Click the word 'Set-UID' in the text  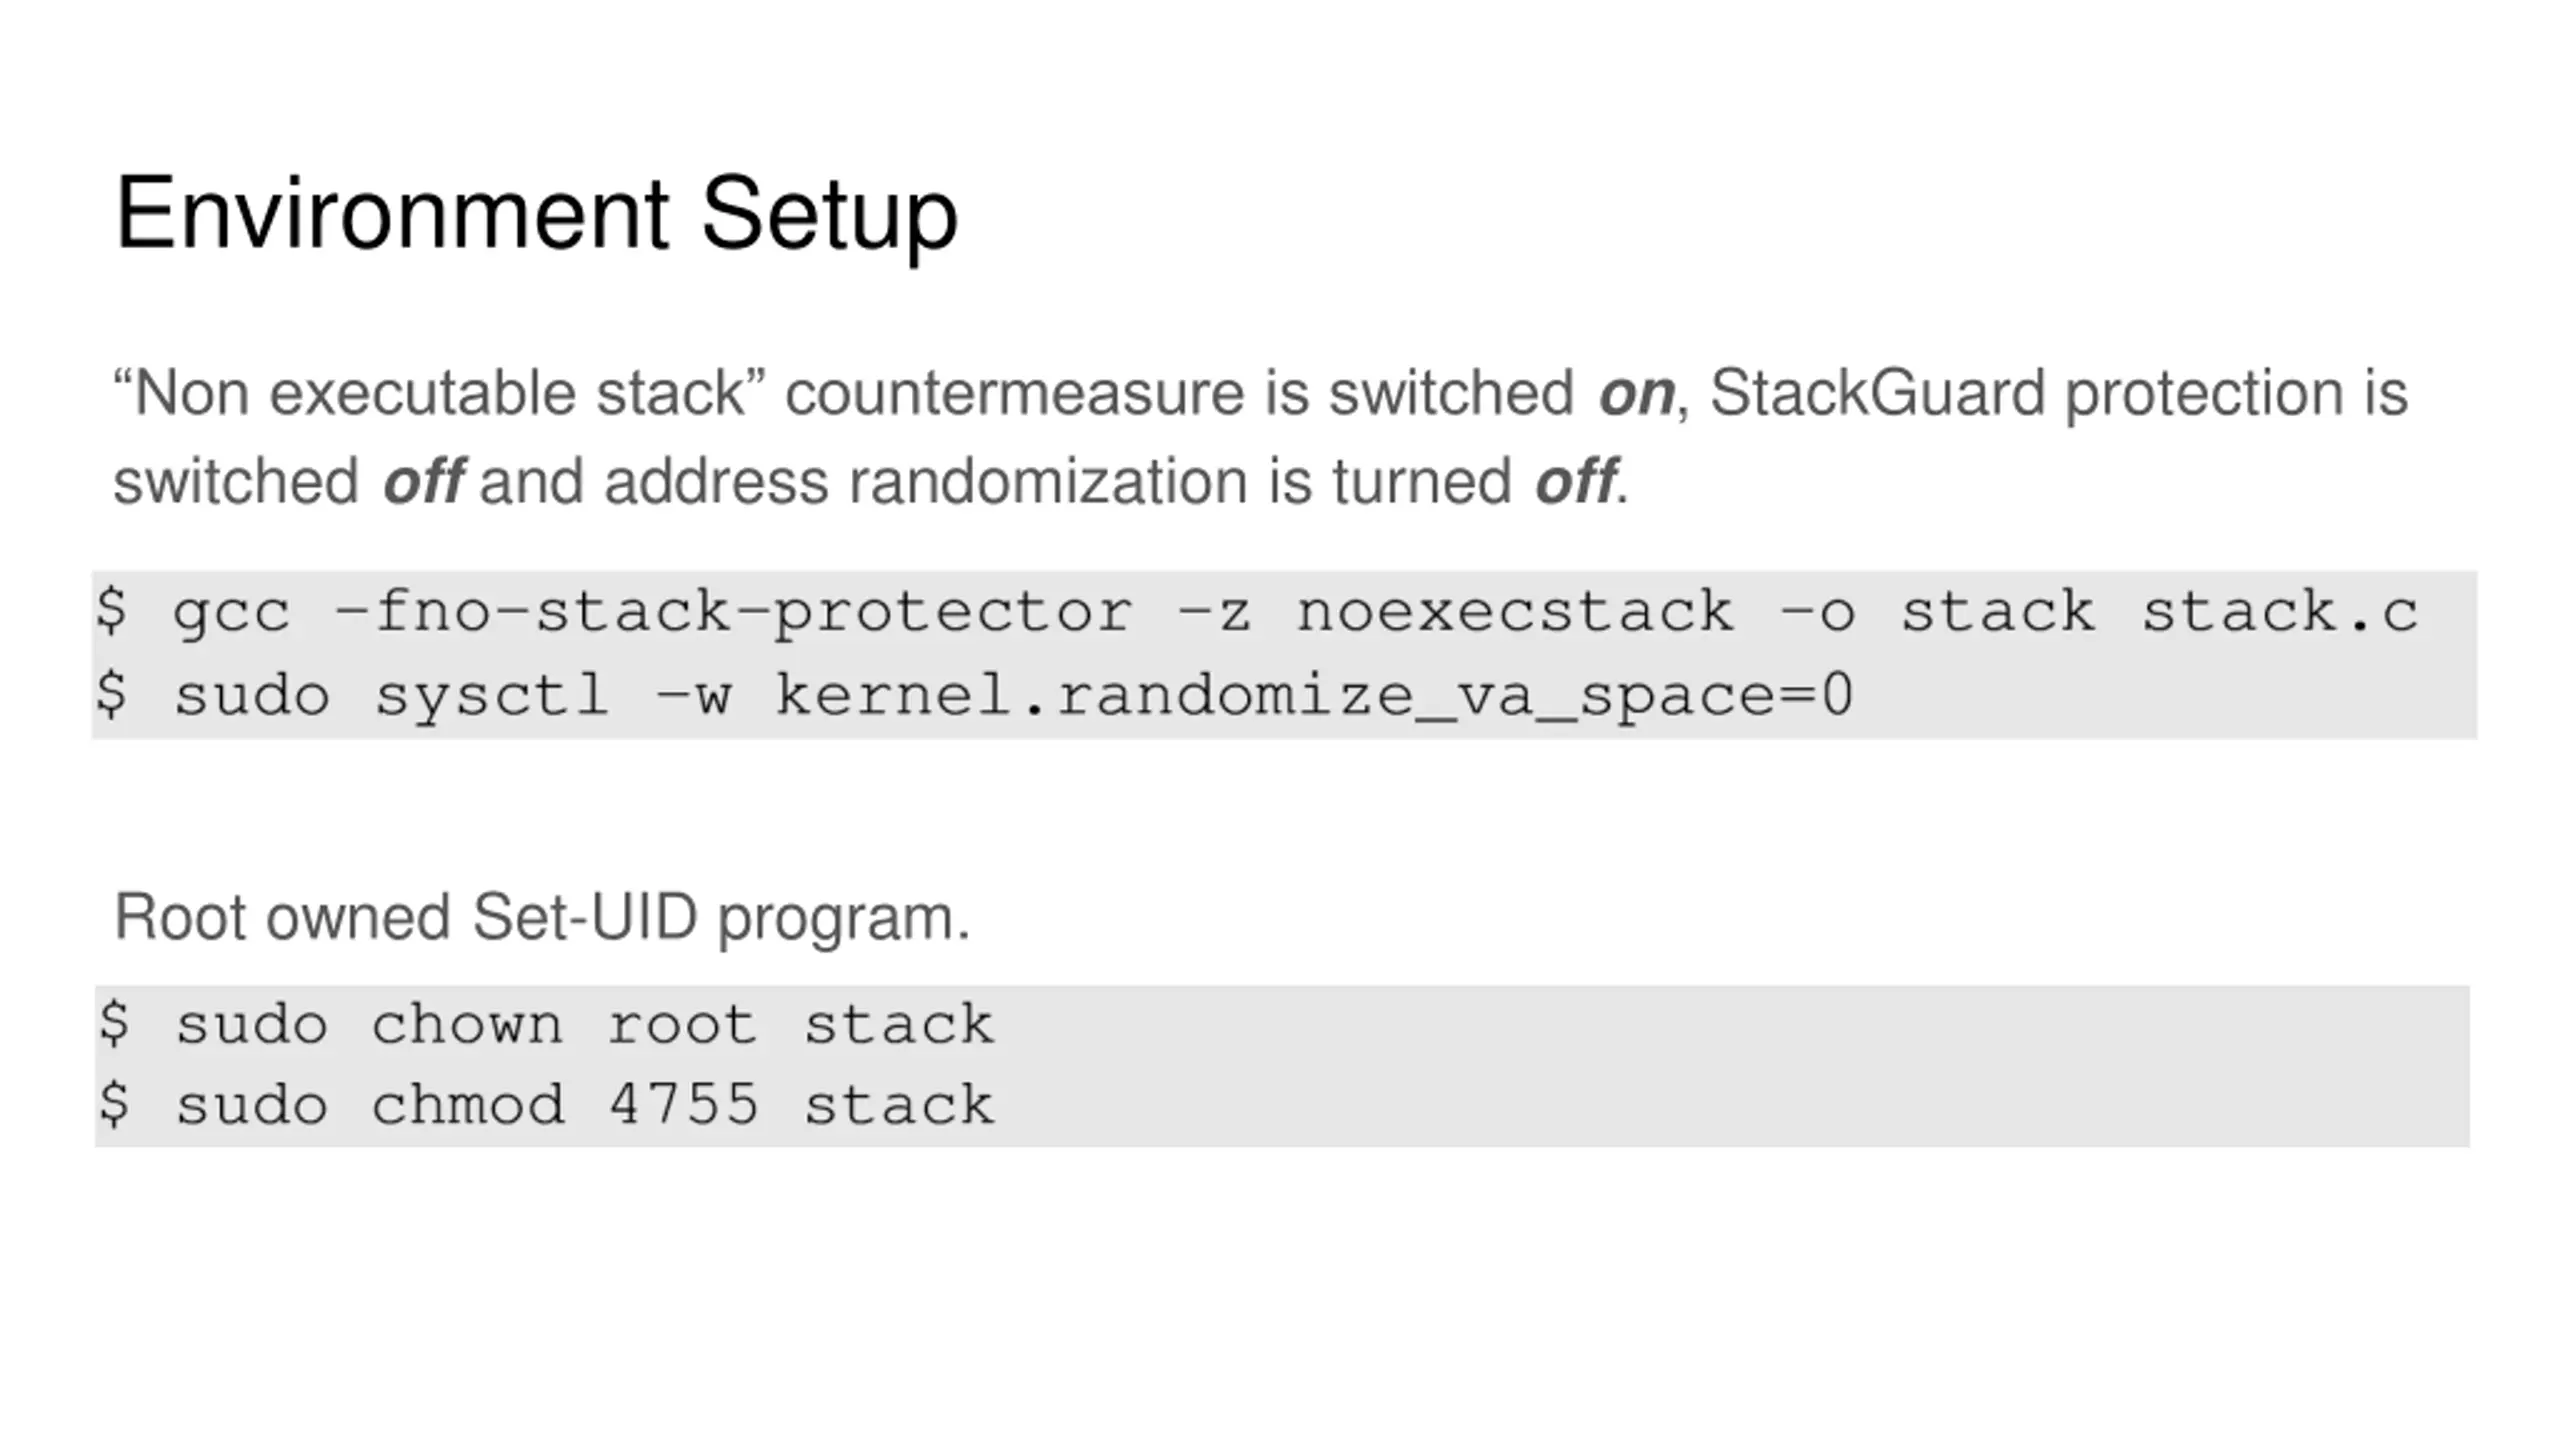click(584, 917)
